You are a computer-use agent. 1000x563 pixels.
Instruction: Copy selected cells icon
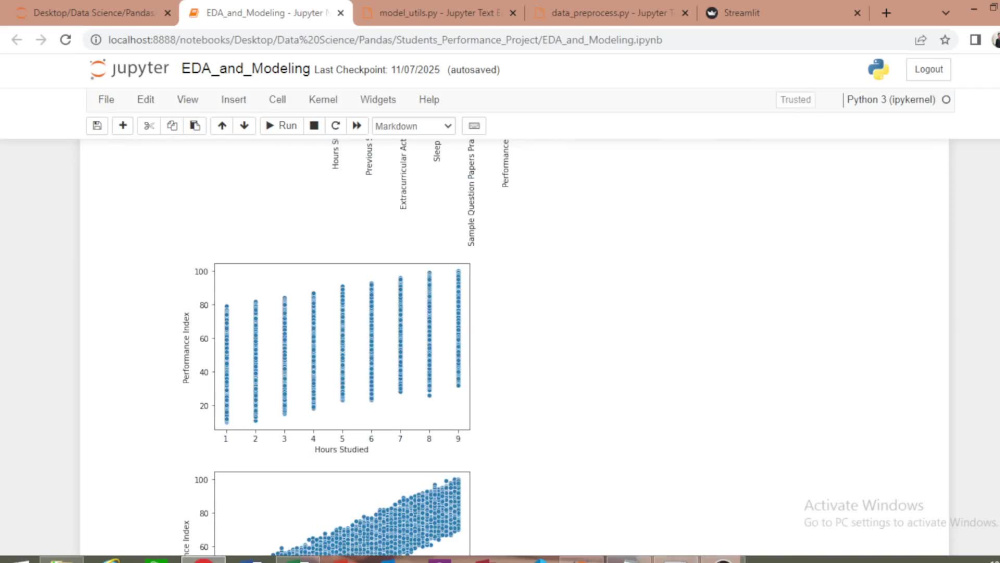172,126
